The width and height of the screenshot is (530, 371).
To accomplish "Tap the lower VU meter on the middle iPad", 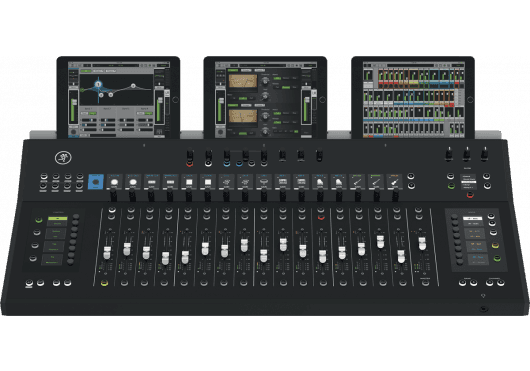I will (x=243, y=117).
